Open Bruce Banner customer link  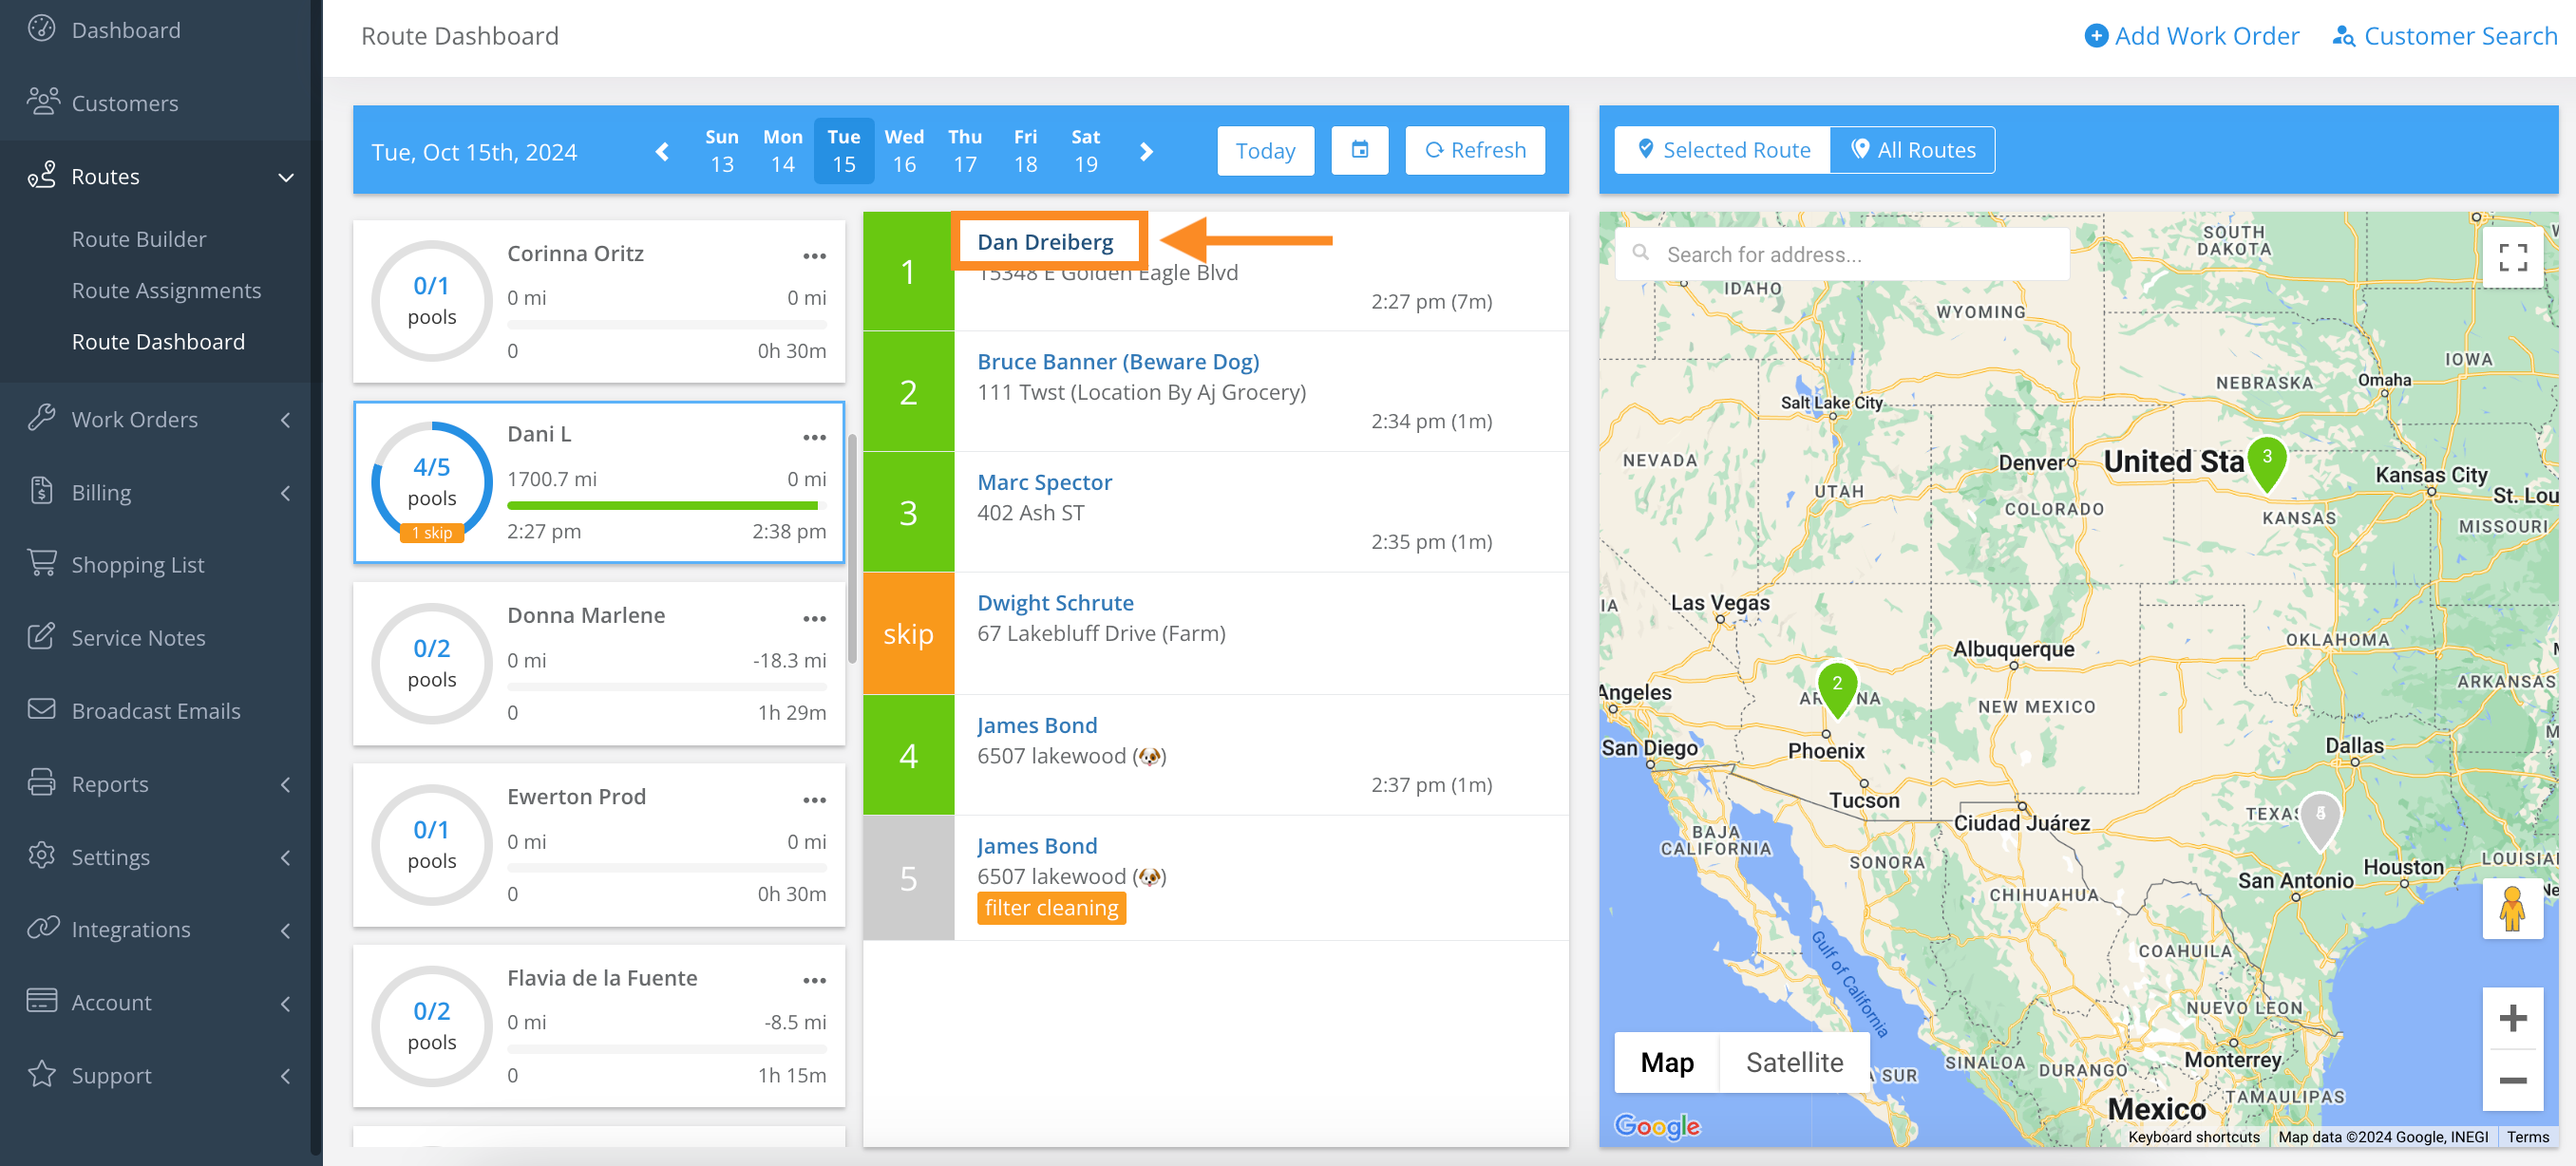click(x=1118, y=361)
